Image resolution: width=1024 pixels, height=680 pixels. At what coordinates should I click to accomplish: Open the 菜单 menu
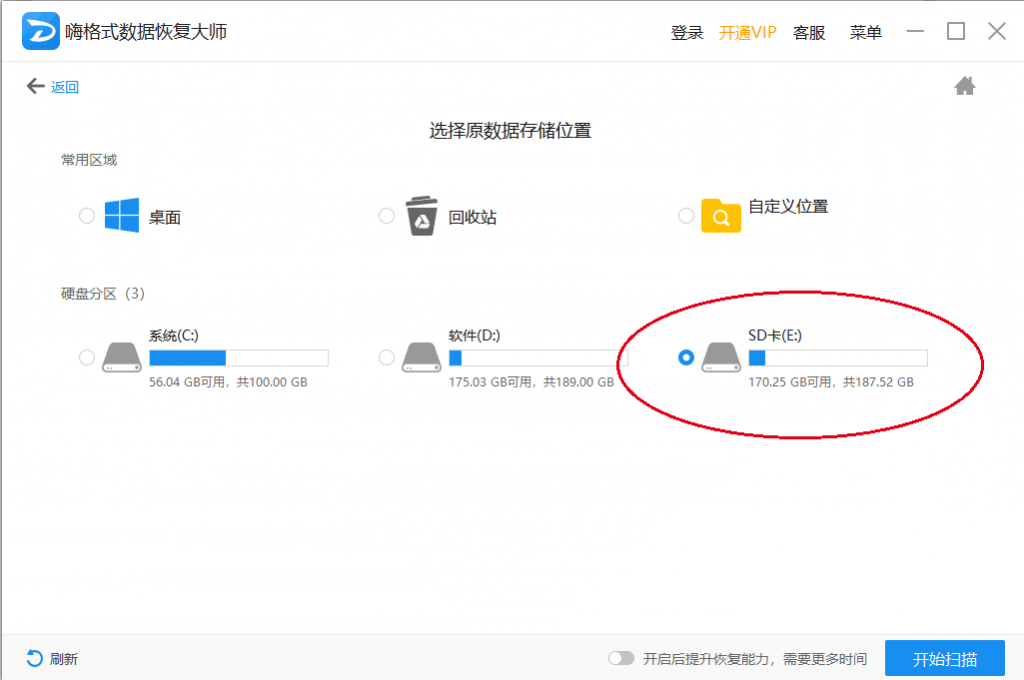pos(866,33)
